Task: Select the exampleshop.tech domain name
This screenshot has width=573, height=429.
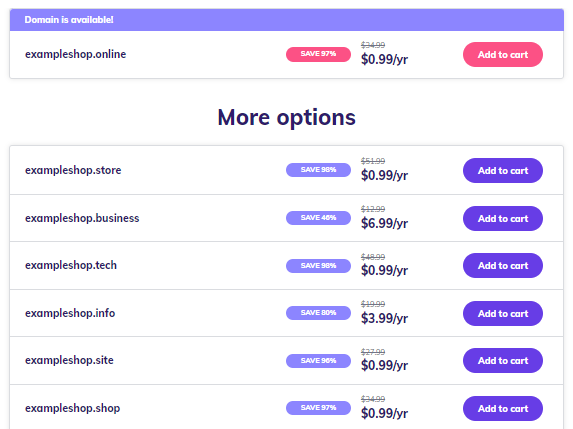Action: coord(71,265)
